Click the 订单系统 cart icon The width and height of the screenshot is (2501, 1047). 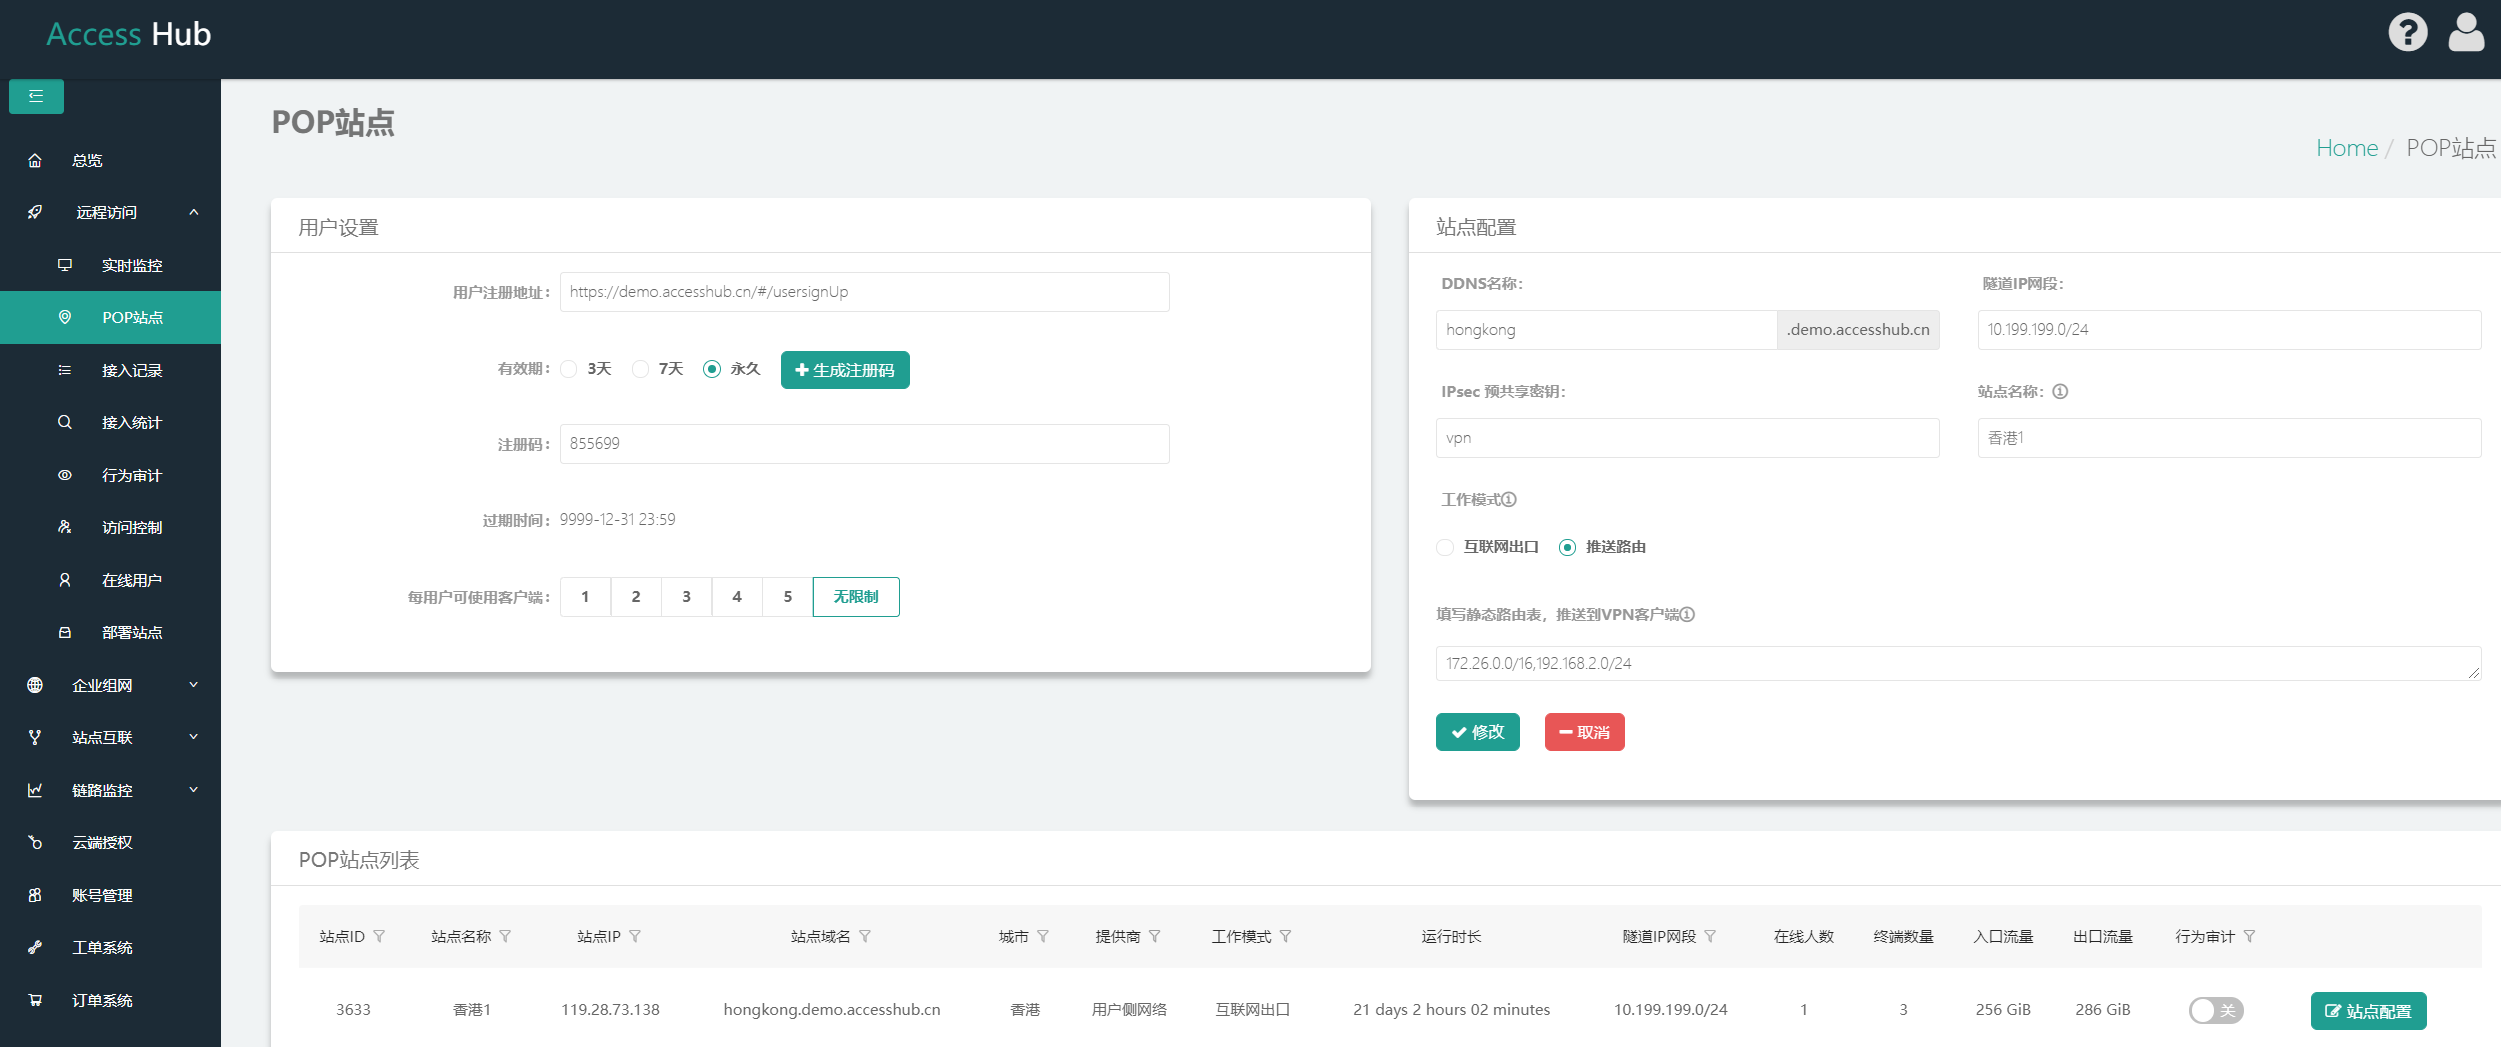(x=35, y=1000)
